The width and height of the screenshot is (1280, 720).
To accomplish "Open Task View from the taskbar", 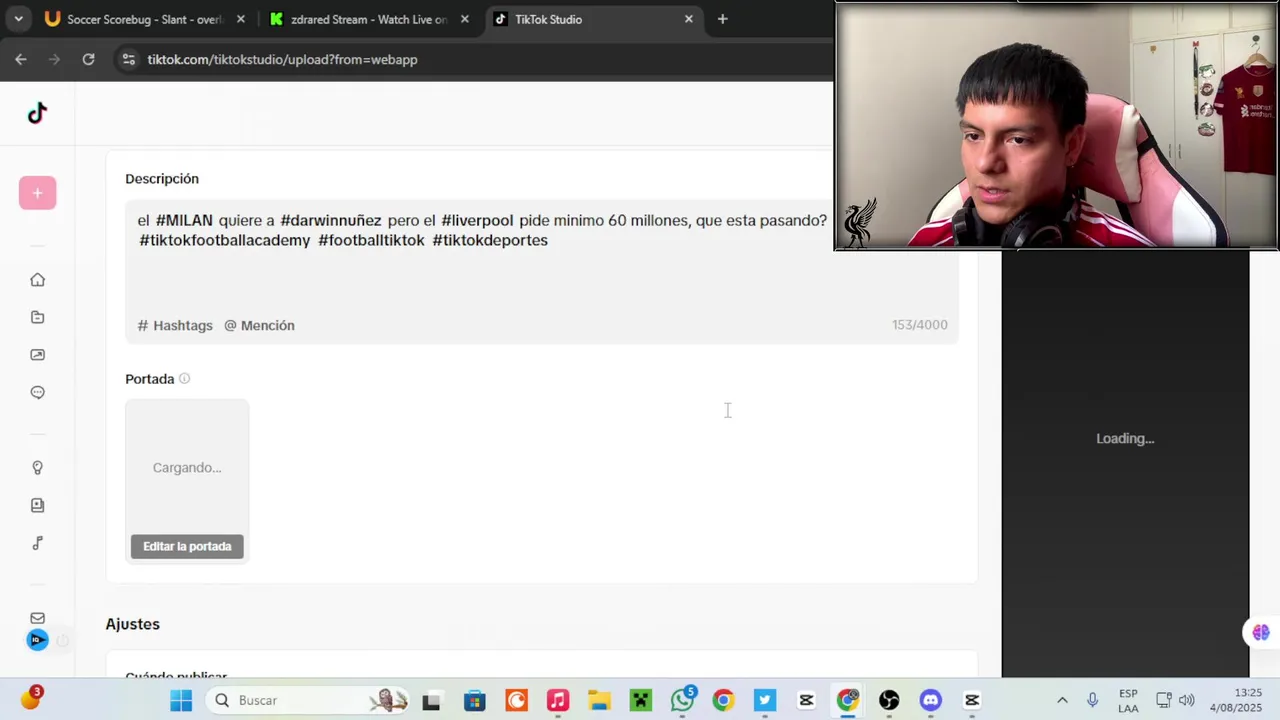I will pyautogui.click(x=431, y=700).
